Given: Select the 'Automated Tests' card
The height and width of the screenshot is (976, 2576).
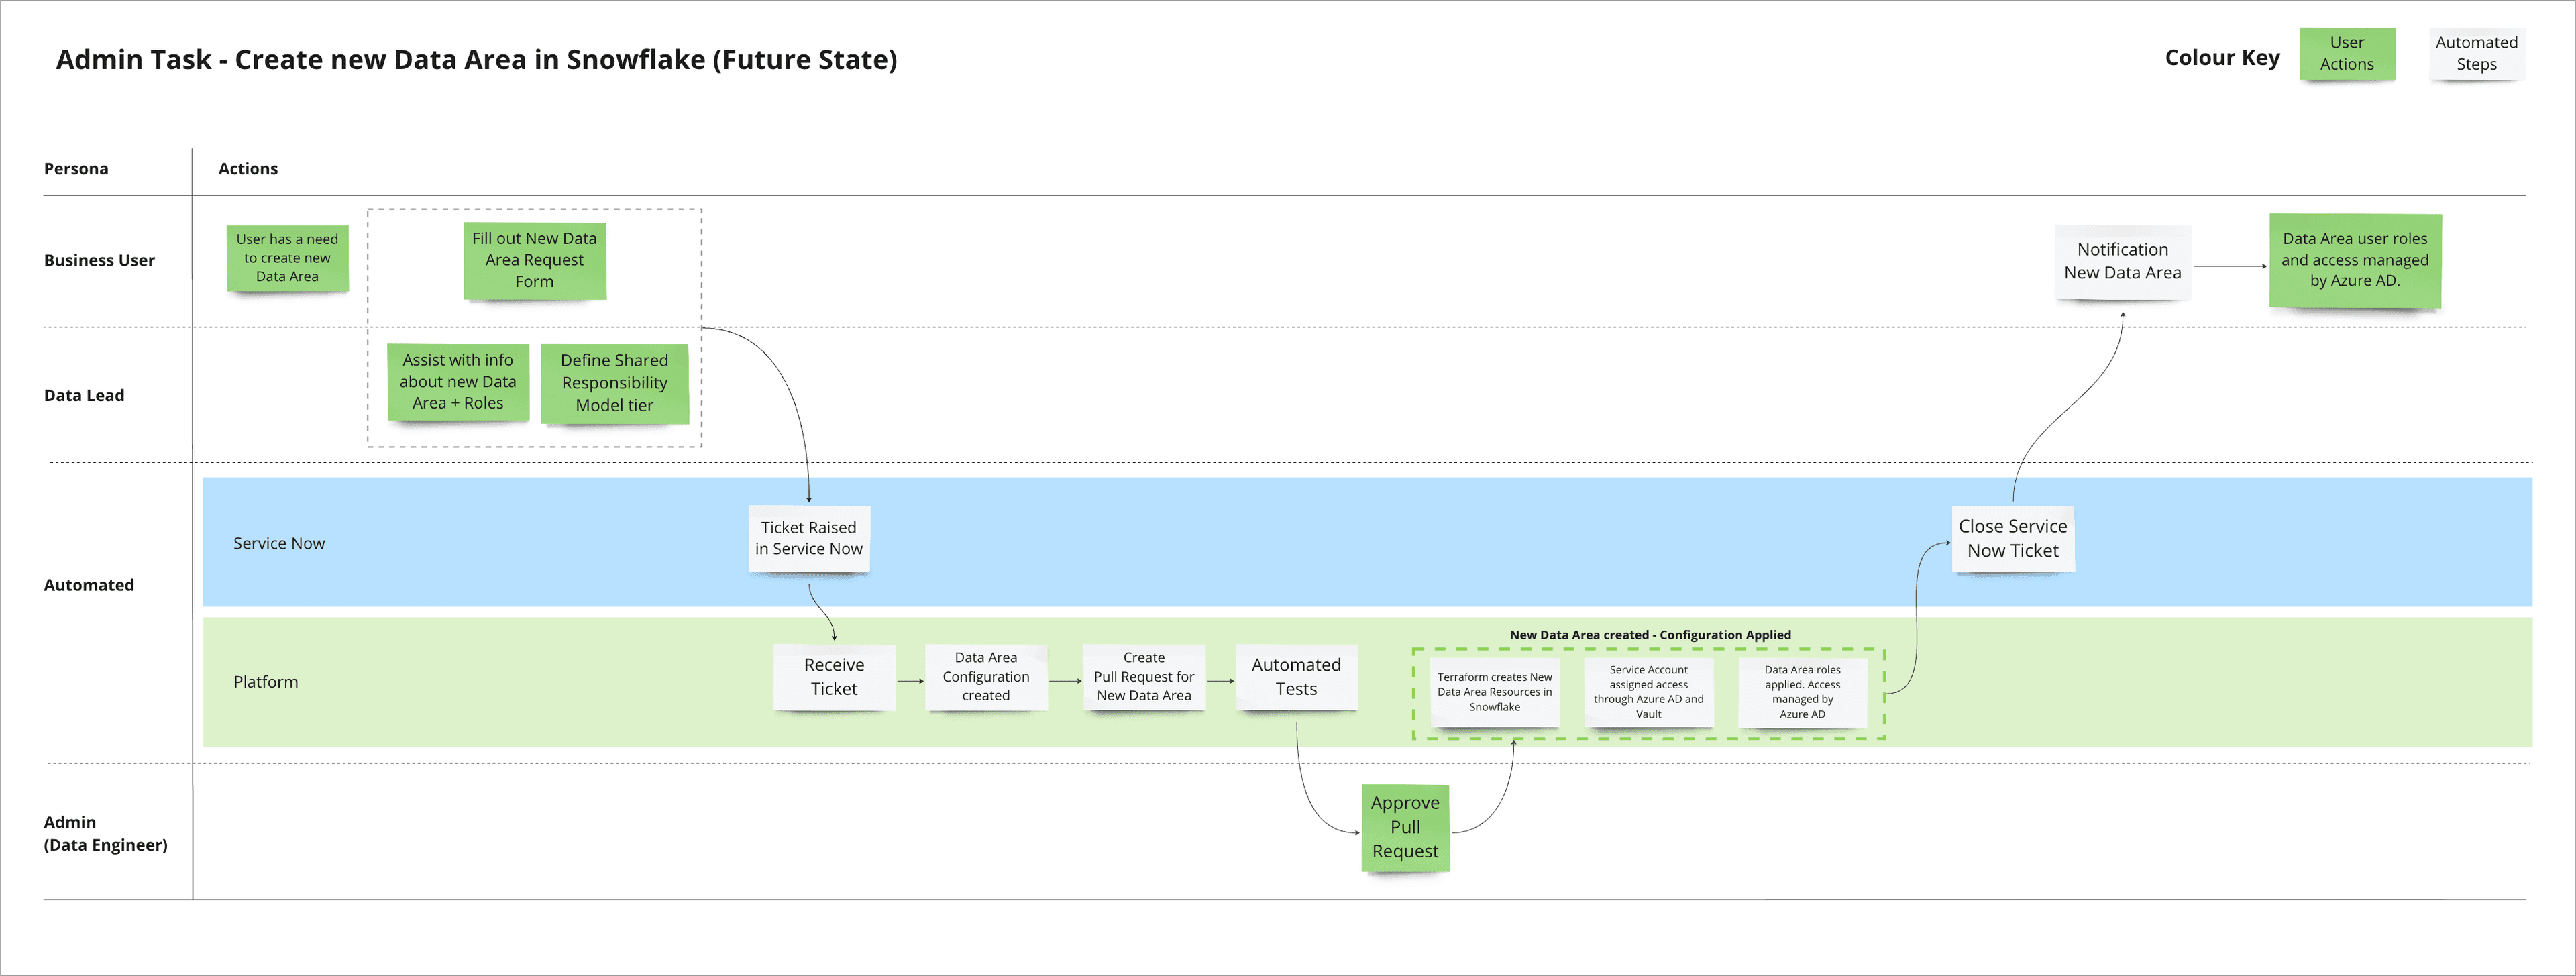Looking at the screenshot, I should (x=1296, y=677).
